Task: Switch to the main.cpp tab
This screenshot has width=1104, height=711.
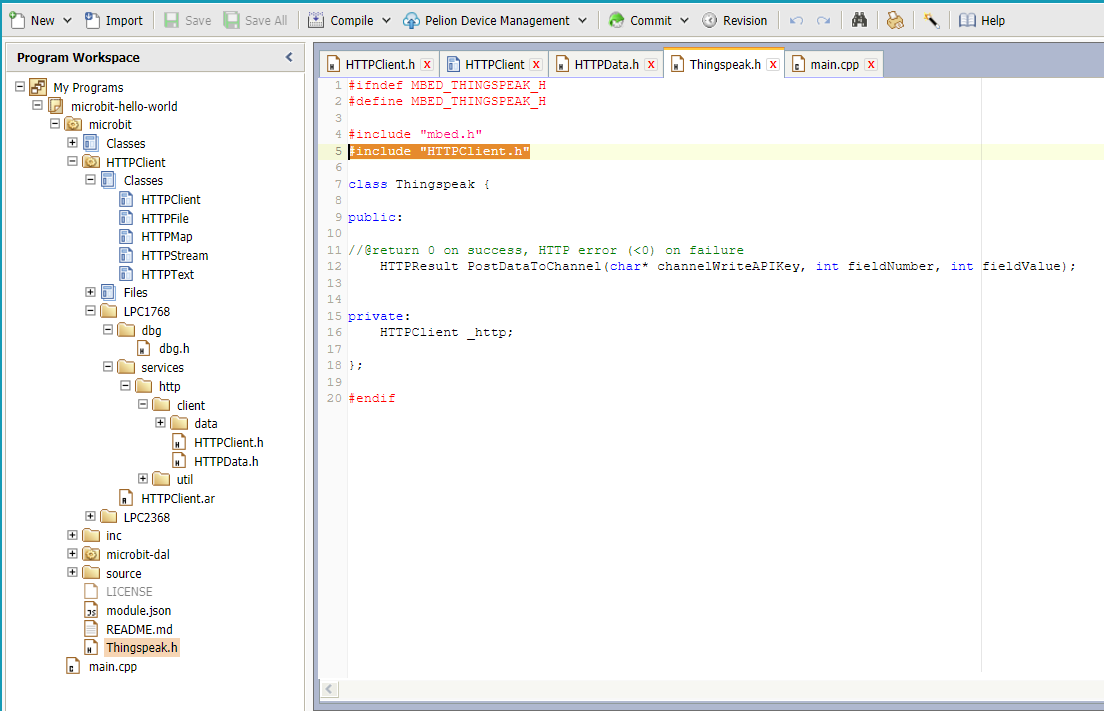Action: [x=834, y=64]
